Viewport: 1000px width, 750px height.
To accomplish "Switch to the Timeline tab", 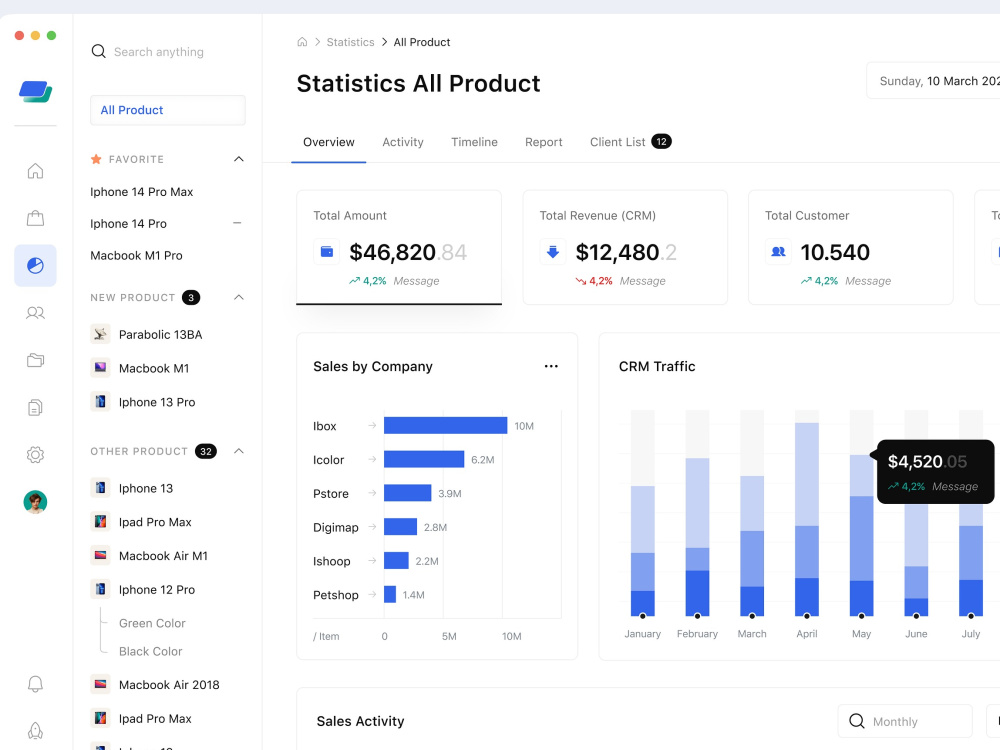I will [474, 142].
